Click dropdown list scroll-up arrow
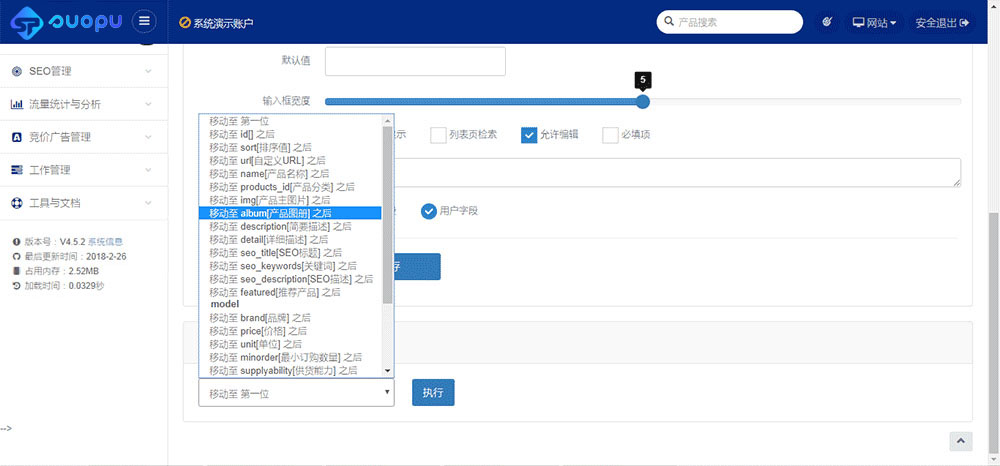This screenshot has height=466, width=1000. [x=388, y=120]
